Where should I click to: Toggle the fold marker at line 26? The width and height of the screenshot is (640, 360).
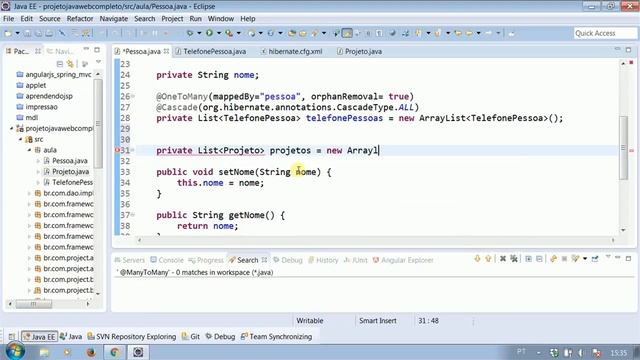click(133, 97)
